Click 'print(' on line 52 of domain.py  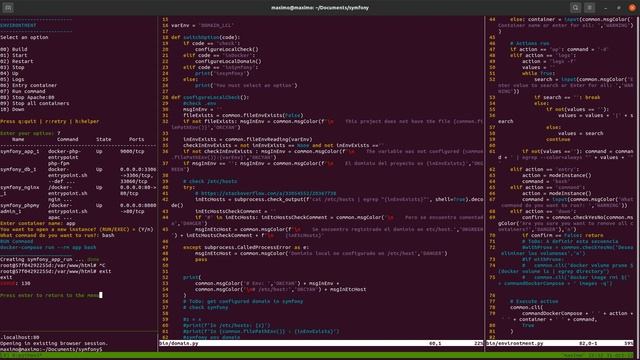pos(192,277)
